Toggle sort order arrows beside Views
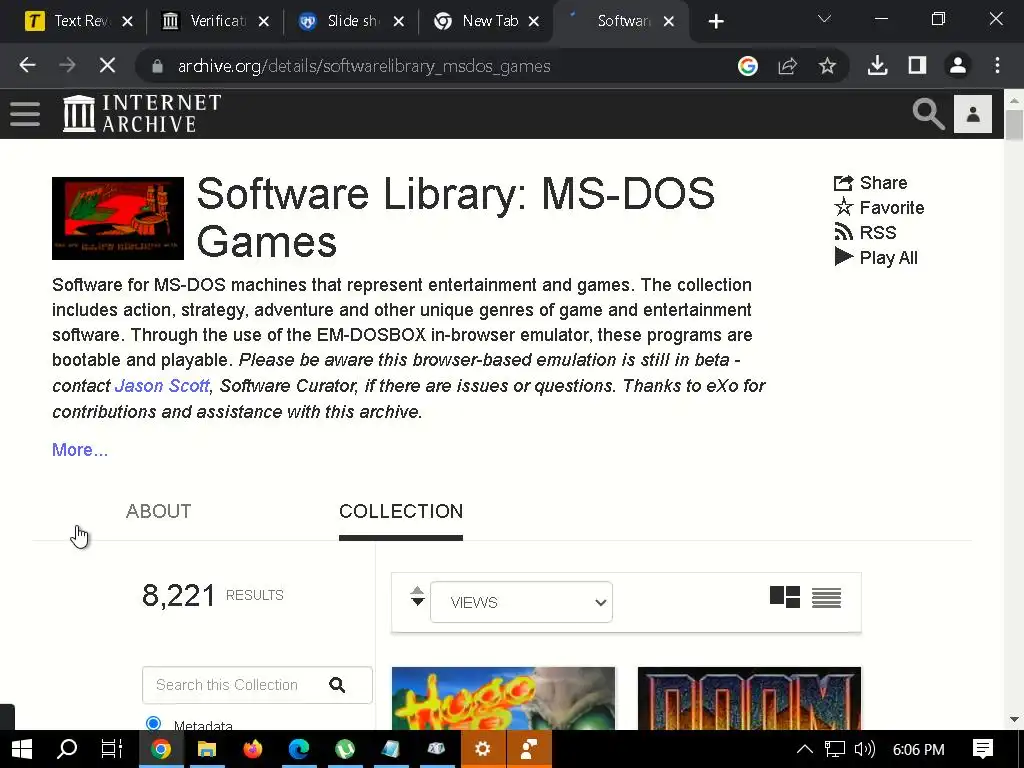The image size is (1024, 768). click(417, 596)
